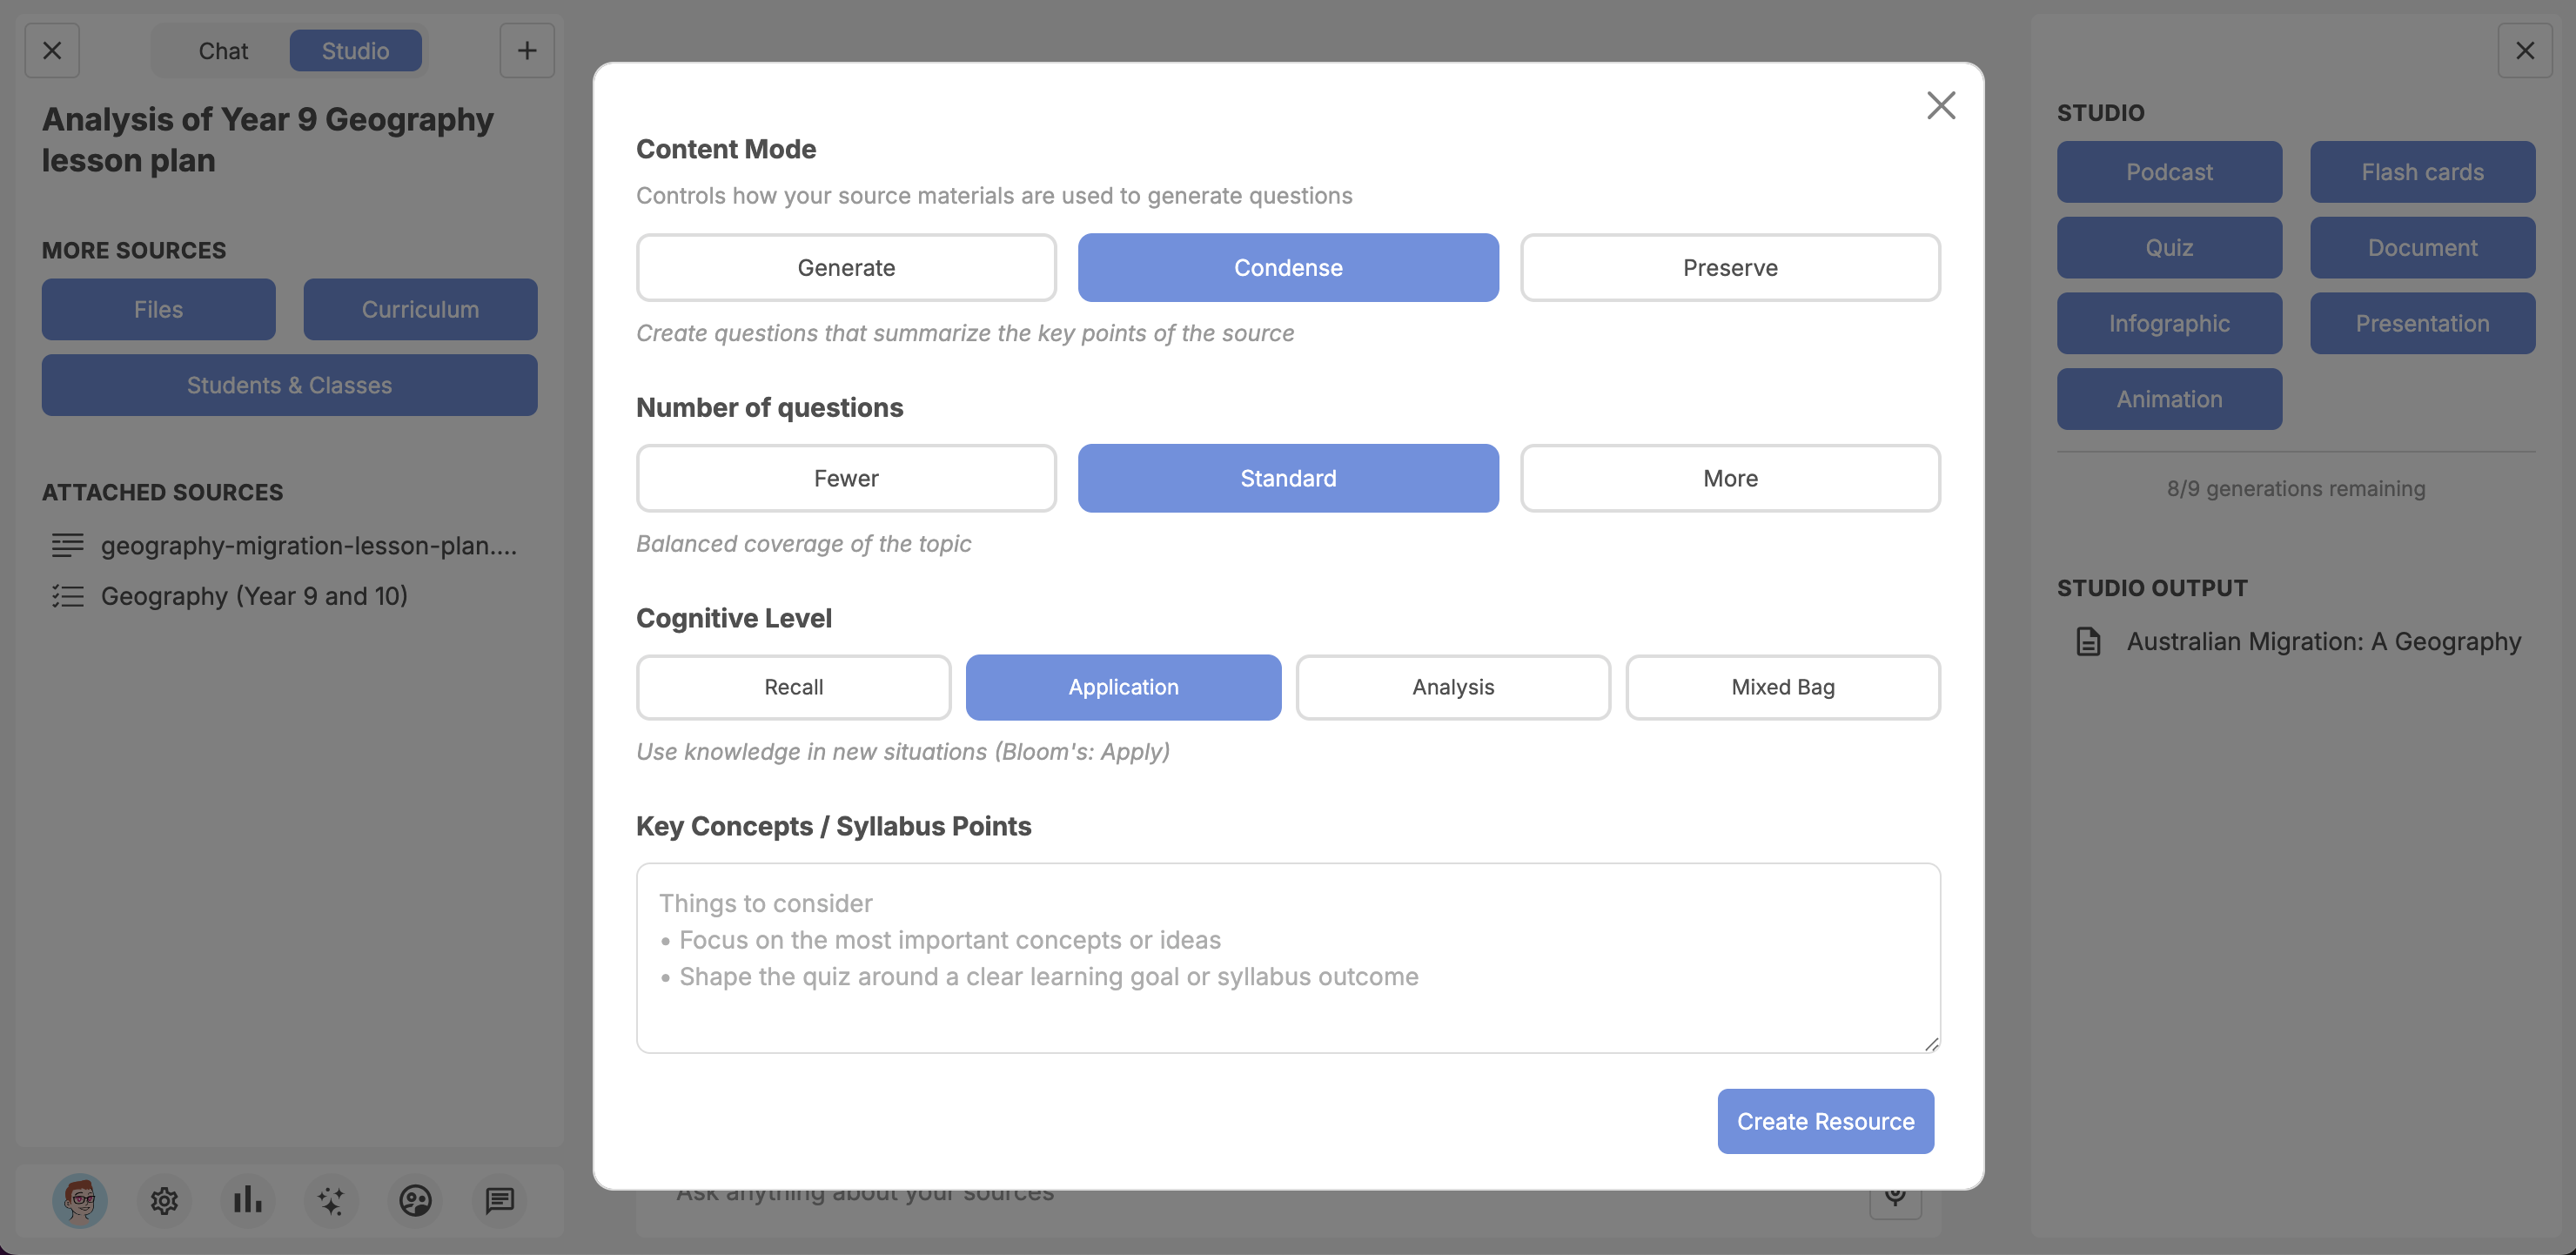Switch to the Chat tab

222,50
